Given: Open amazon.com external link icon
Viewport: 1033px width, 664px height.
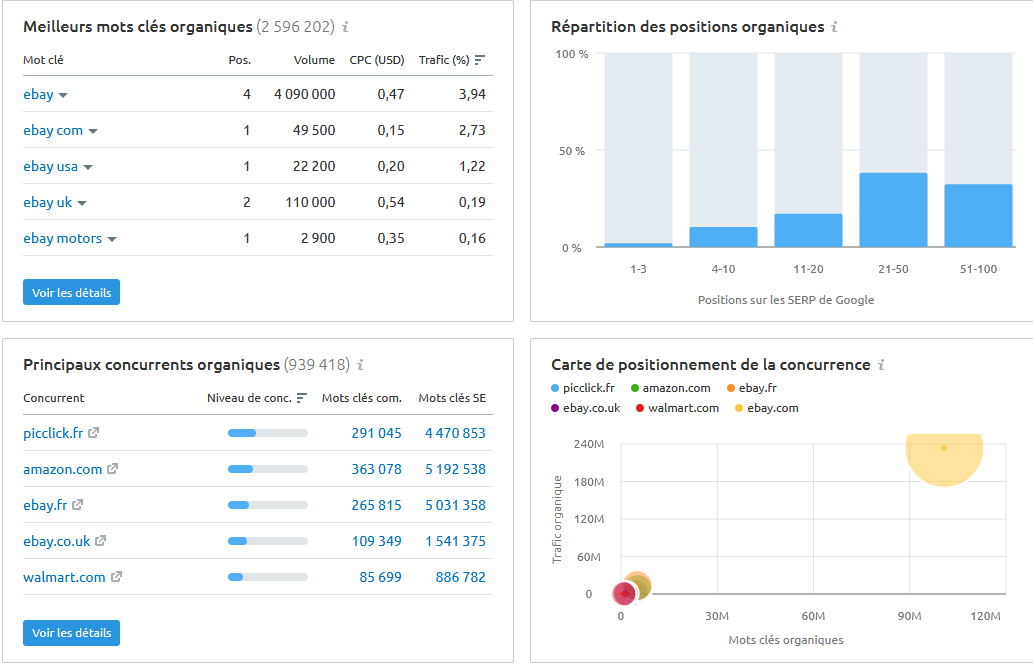Looking at the screenshot, I should (113, 469).
